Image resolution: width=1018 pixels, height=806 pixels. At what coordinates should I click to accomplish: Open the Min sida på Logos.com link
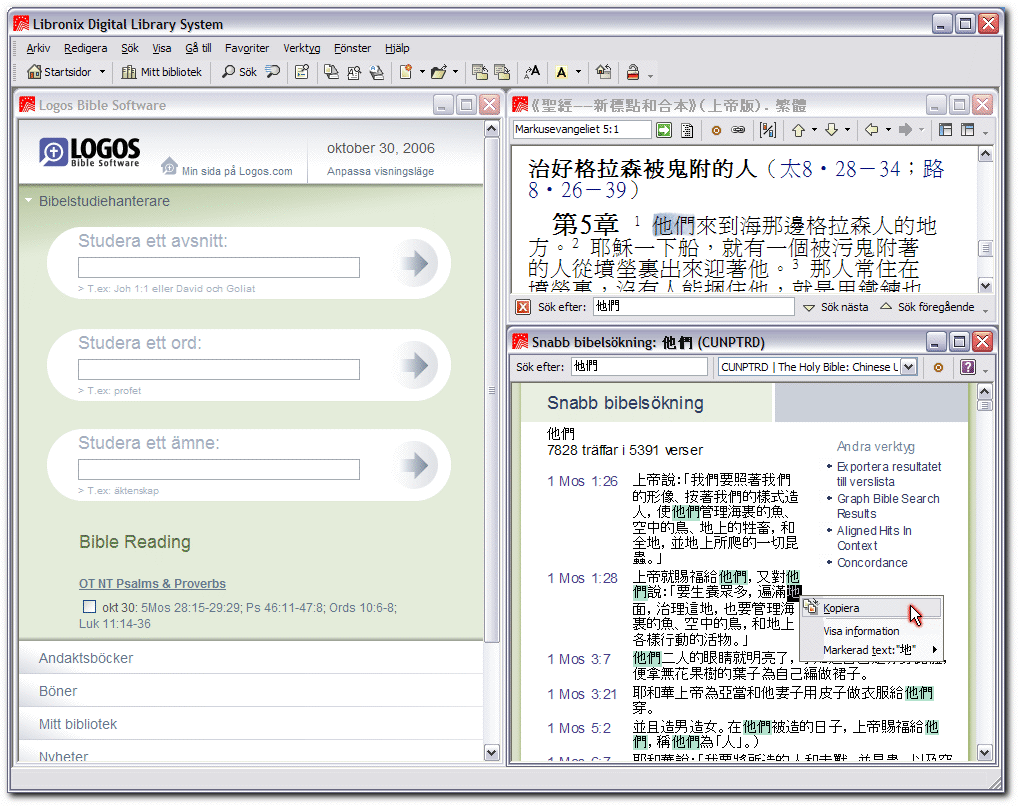[237, 171]
